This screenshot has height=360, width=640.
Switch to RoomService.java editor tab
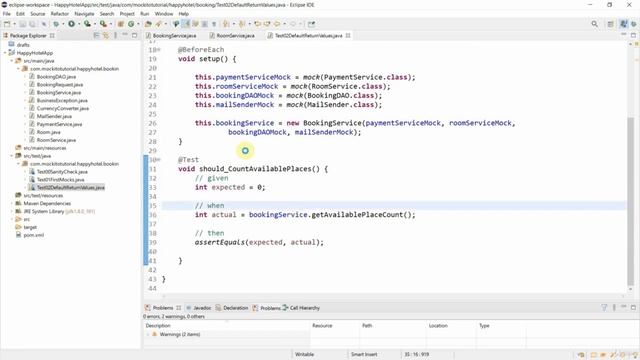pos(232,36)
